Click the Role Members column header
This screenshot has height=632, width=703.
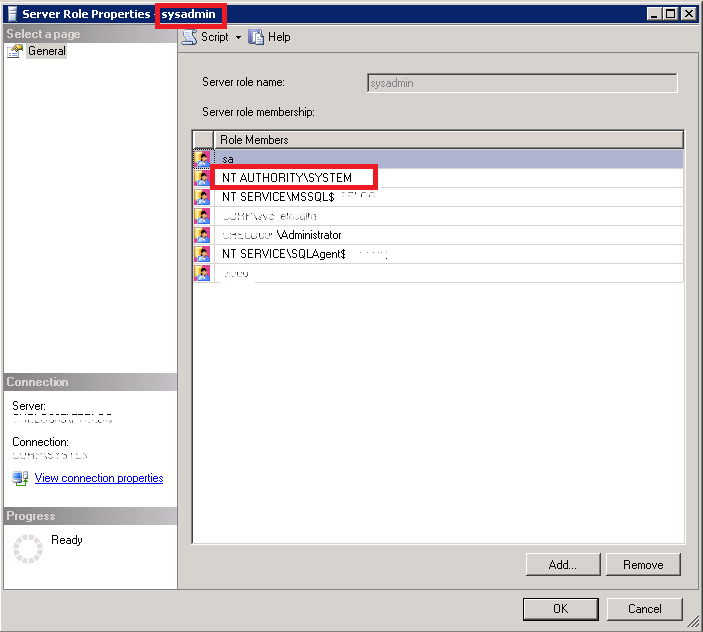(449, 140)
